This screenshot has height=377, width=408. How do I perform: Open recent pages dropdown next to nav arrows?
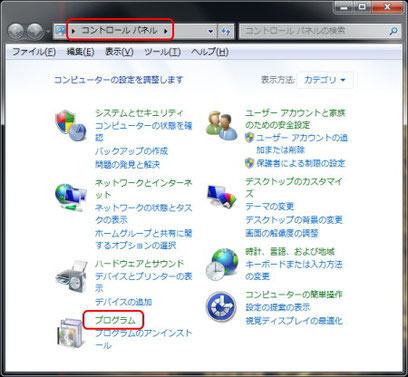click(48, 31)
